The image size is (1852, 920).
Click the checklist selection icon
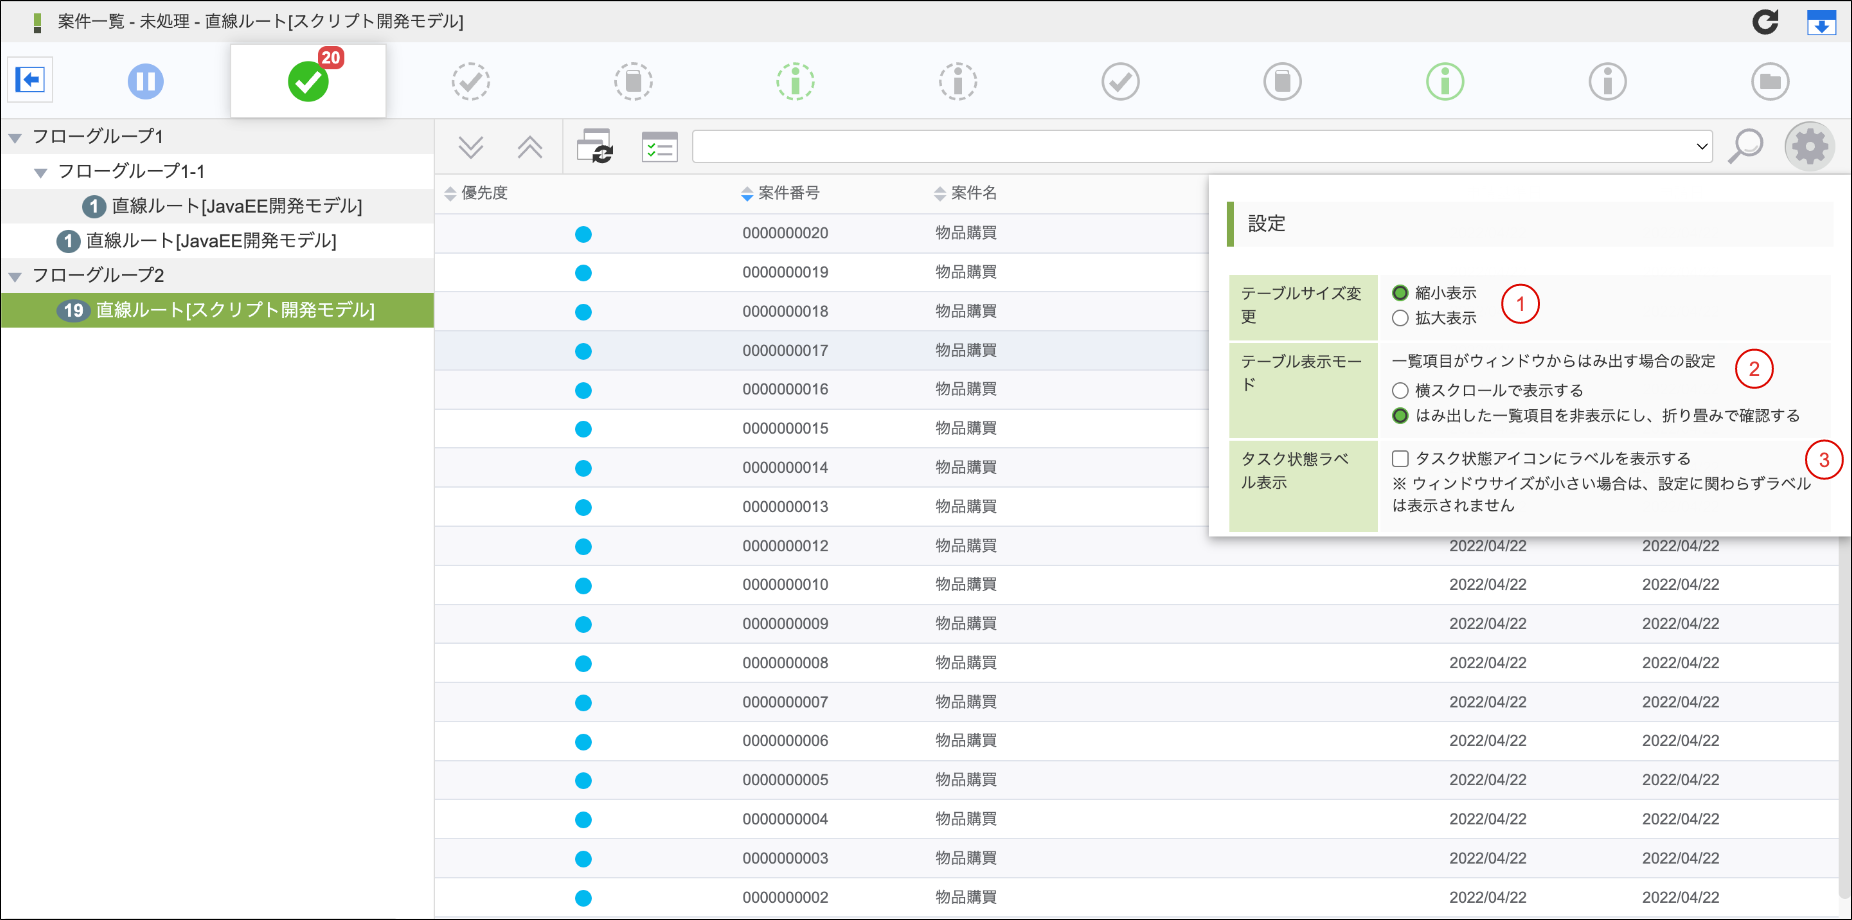(x=660, y=147)
